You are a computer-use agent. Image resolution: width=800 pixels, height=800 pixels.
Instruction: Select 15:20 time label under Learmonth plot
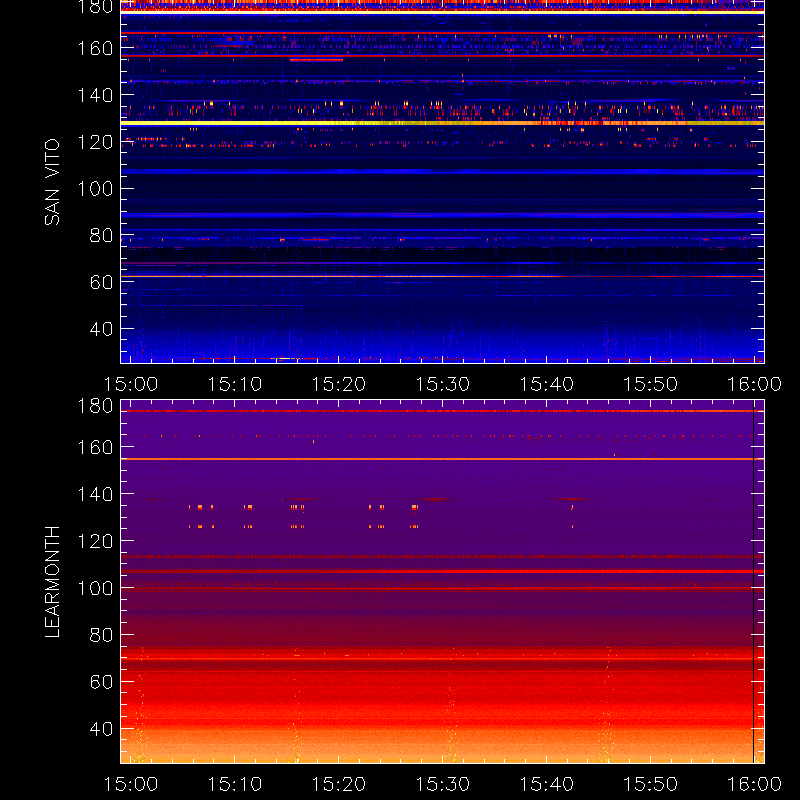tap(339, 784)
